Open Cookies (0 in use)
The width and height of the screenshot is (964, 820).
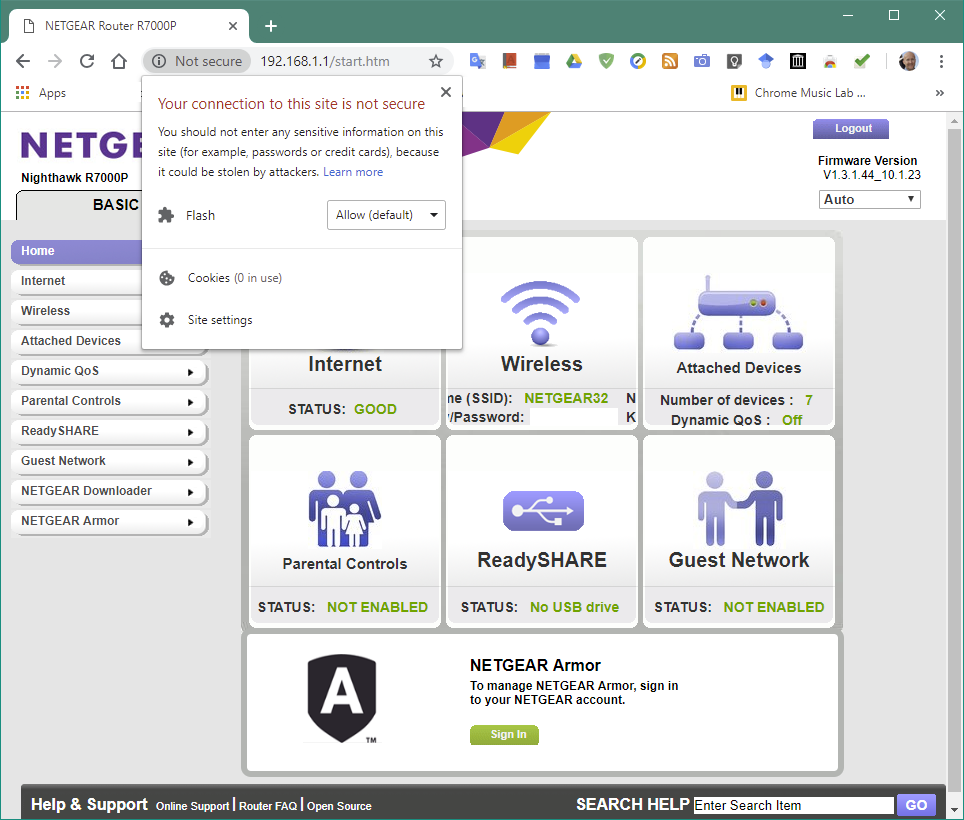[235, 278]
